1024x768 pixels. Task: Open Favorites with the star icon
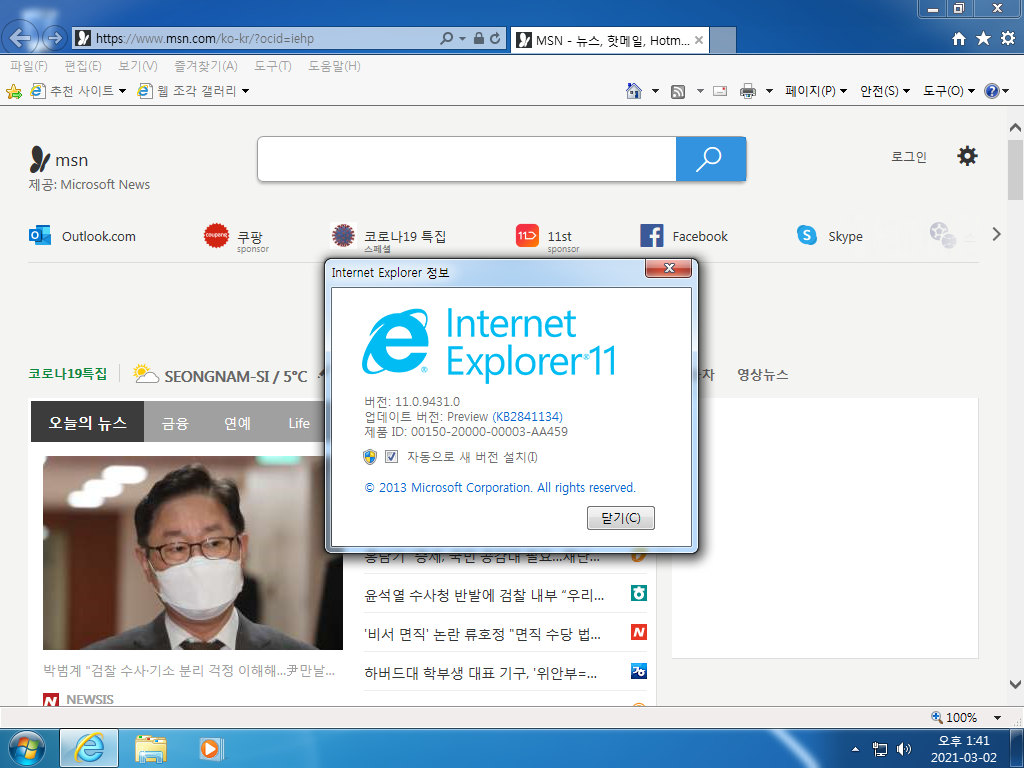pyautogui.click(x=984, y=39)
